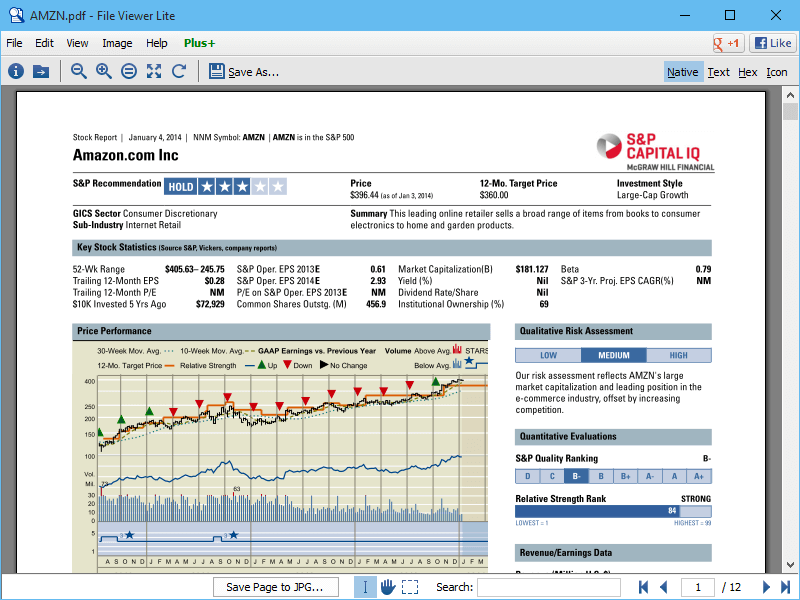The height and width of the screenshot is (600, 800).
Task: Click the blue HOLD recommendation badge
Action: coord(181,187)
